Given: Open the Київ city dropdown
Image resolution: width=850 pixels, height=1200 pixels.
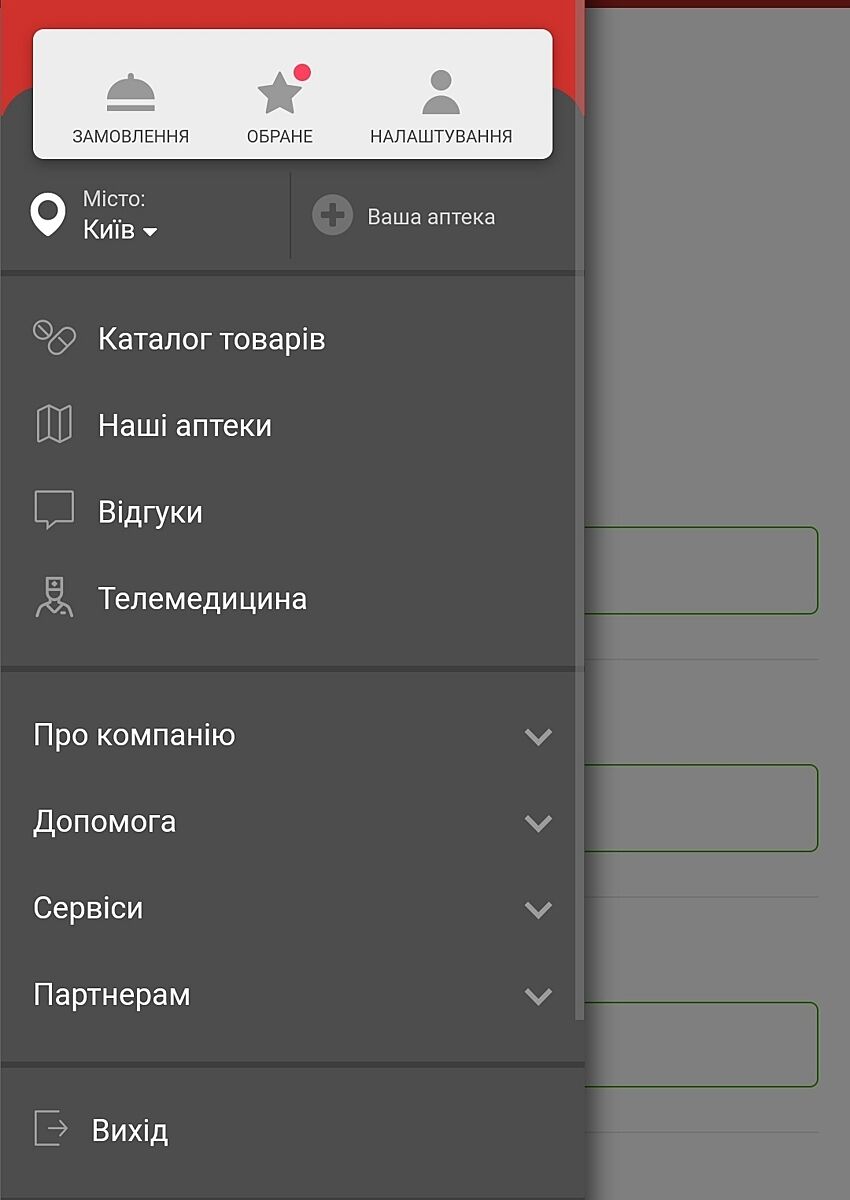Looking at the screenshot, I should (121, 231).
